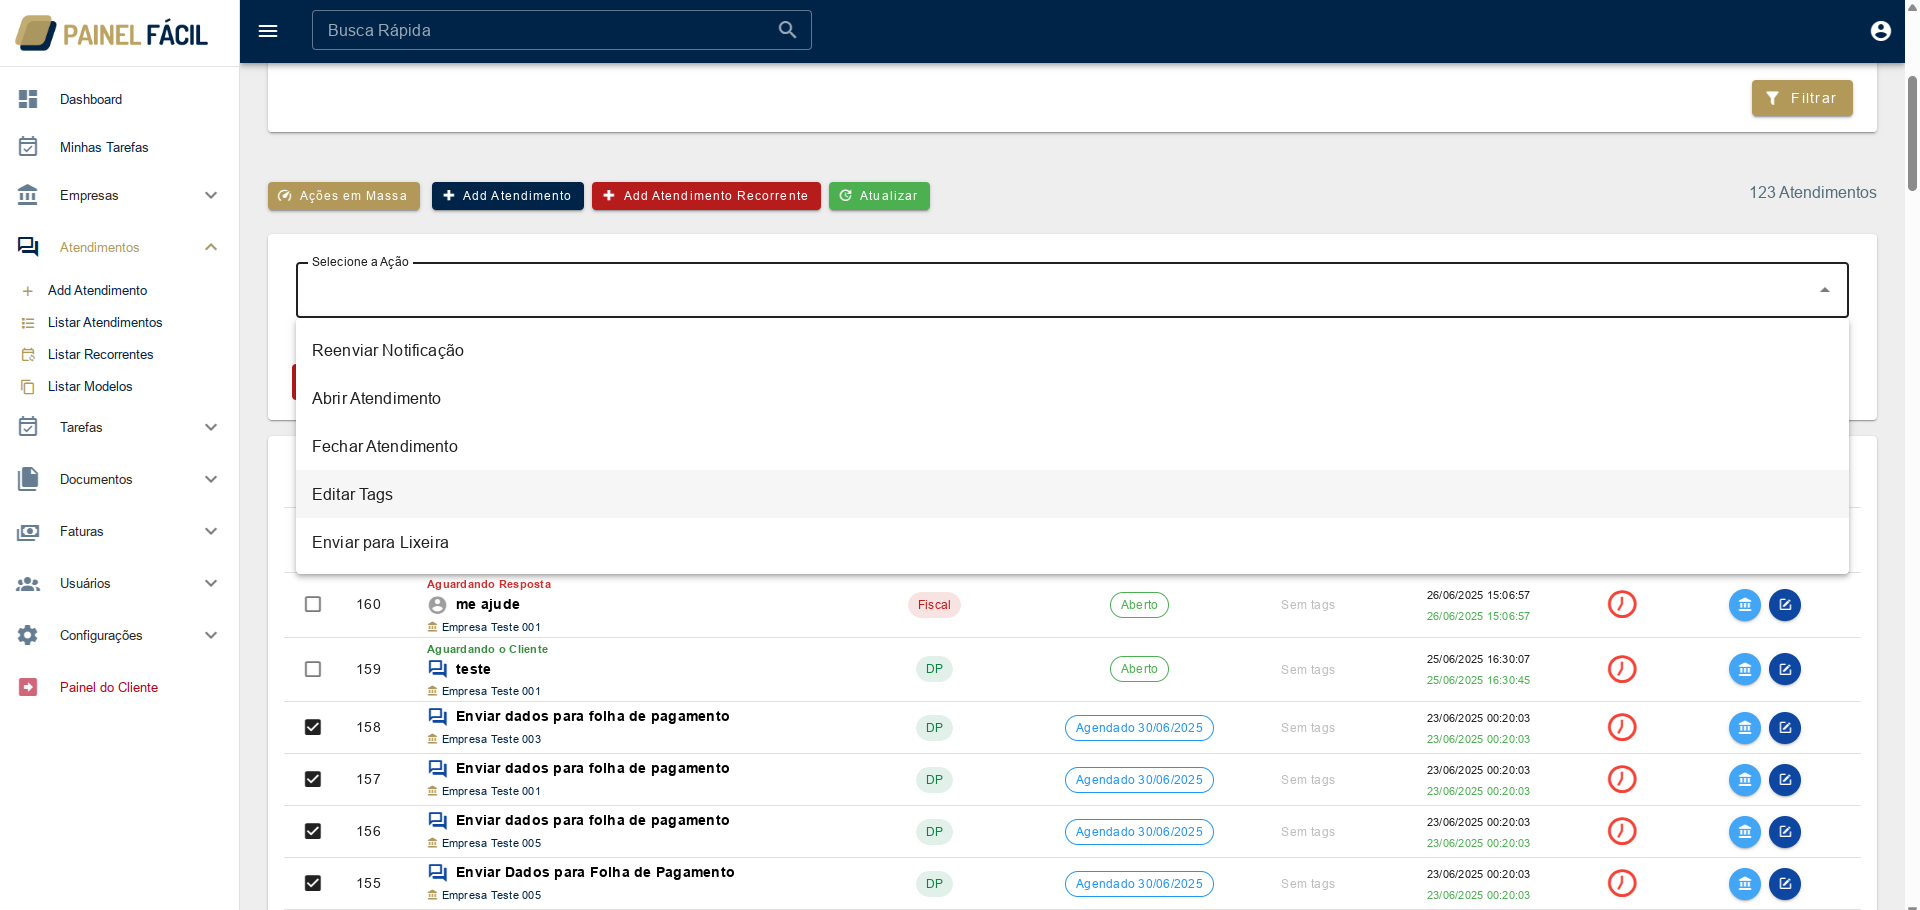Click Add Atendimento Recorrente button
The height and width of the screenshot is (910, 1920).
coord(706,196)
